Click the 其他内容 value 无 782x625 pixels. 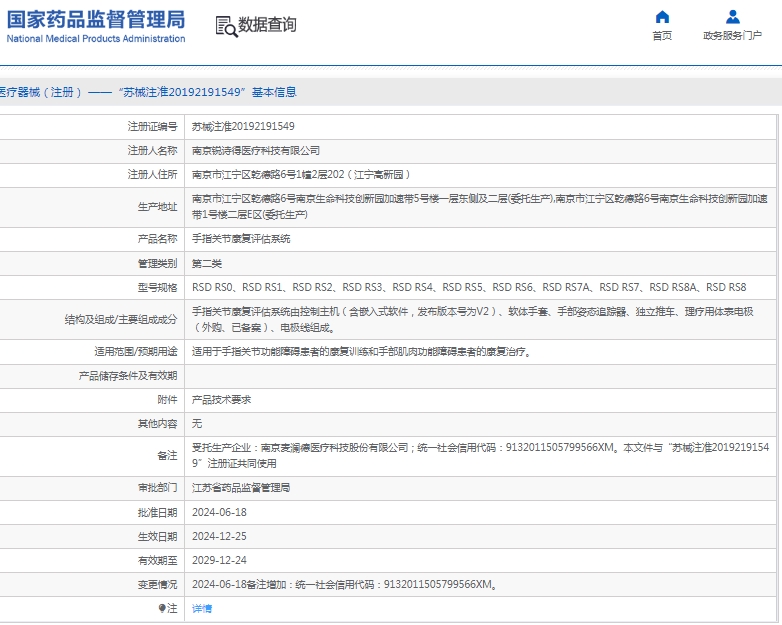197,423
